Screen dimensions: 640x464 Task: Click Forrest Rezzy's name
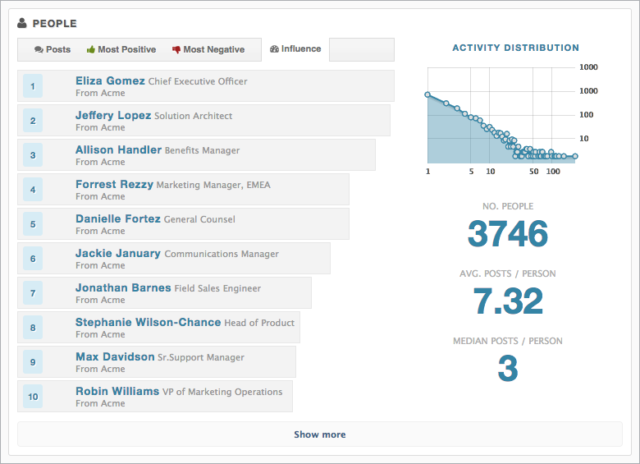[113, 184]
